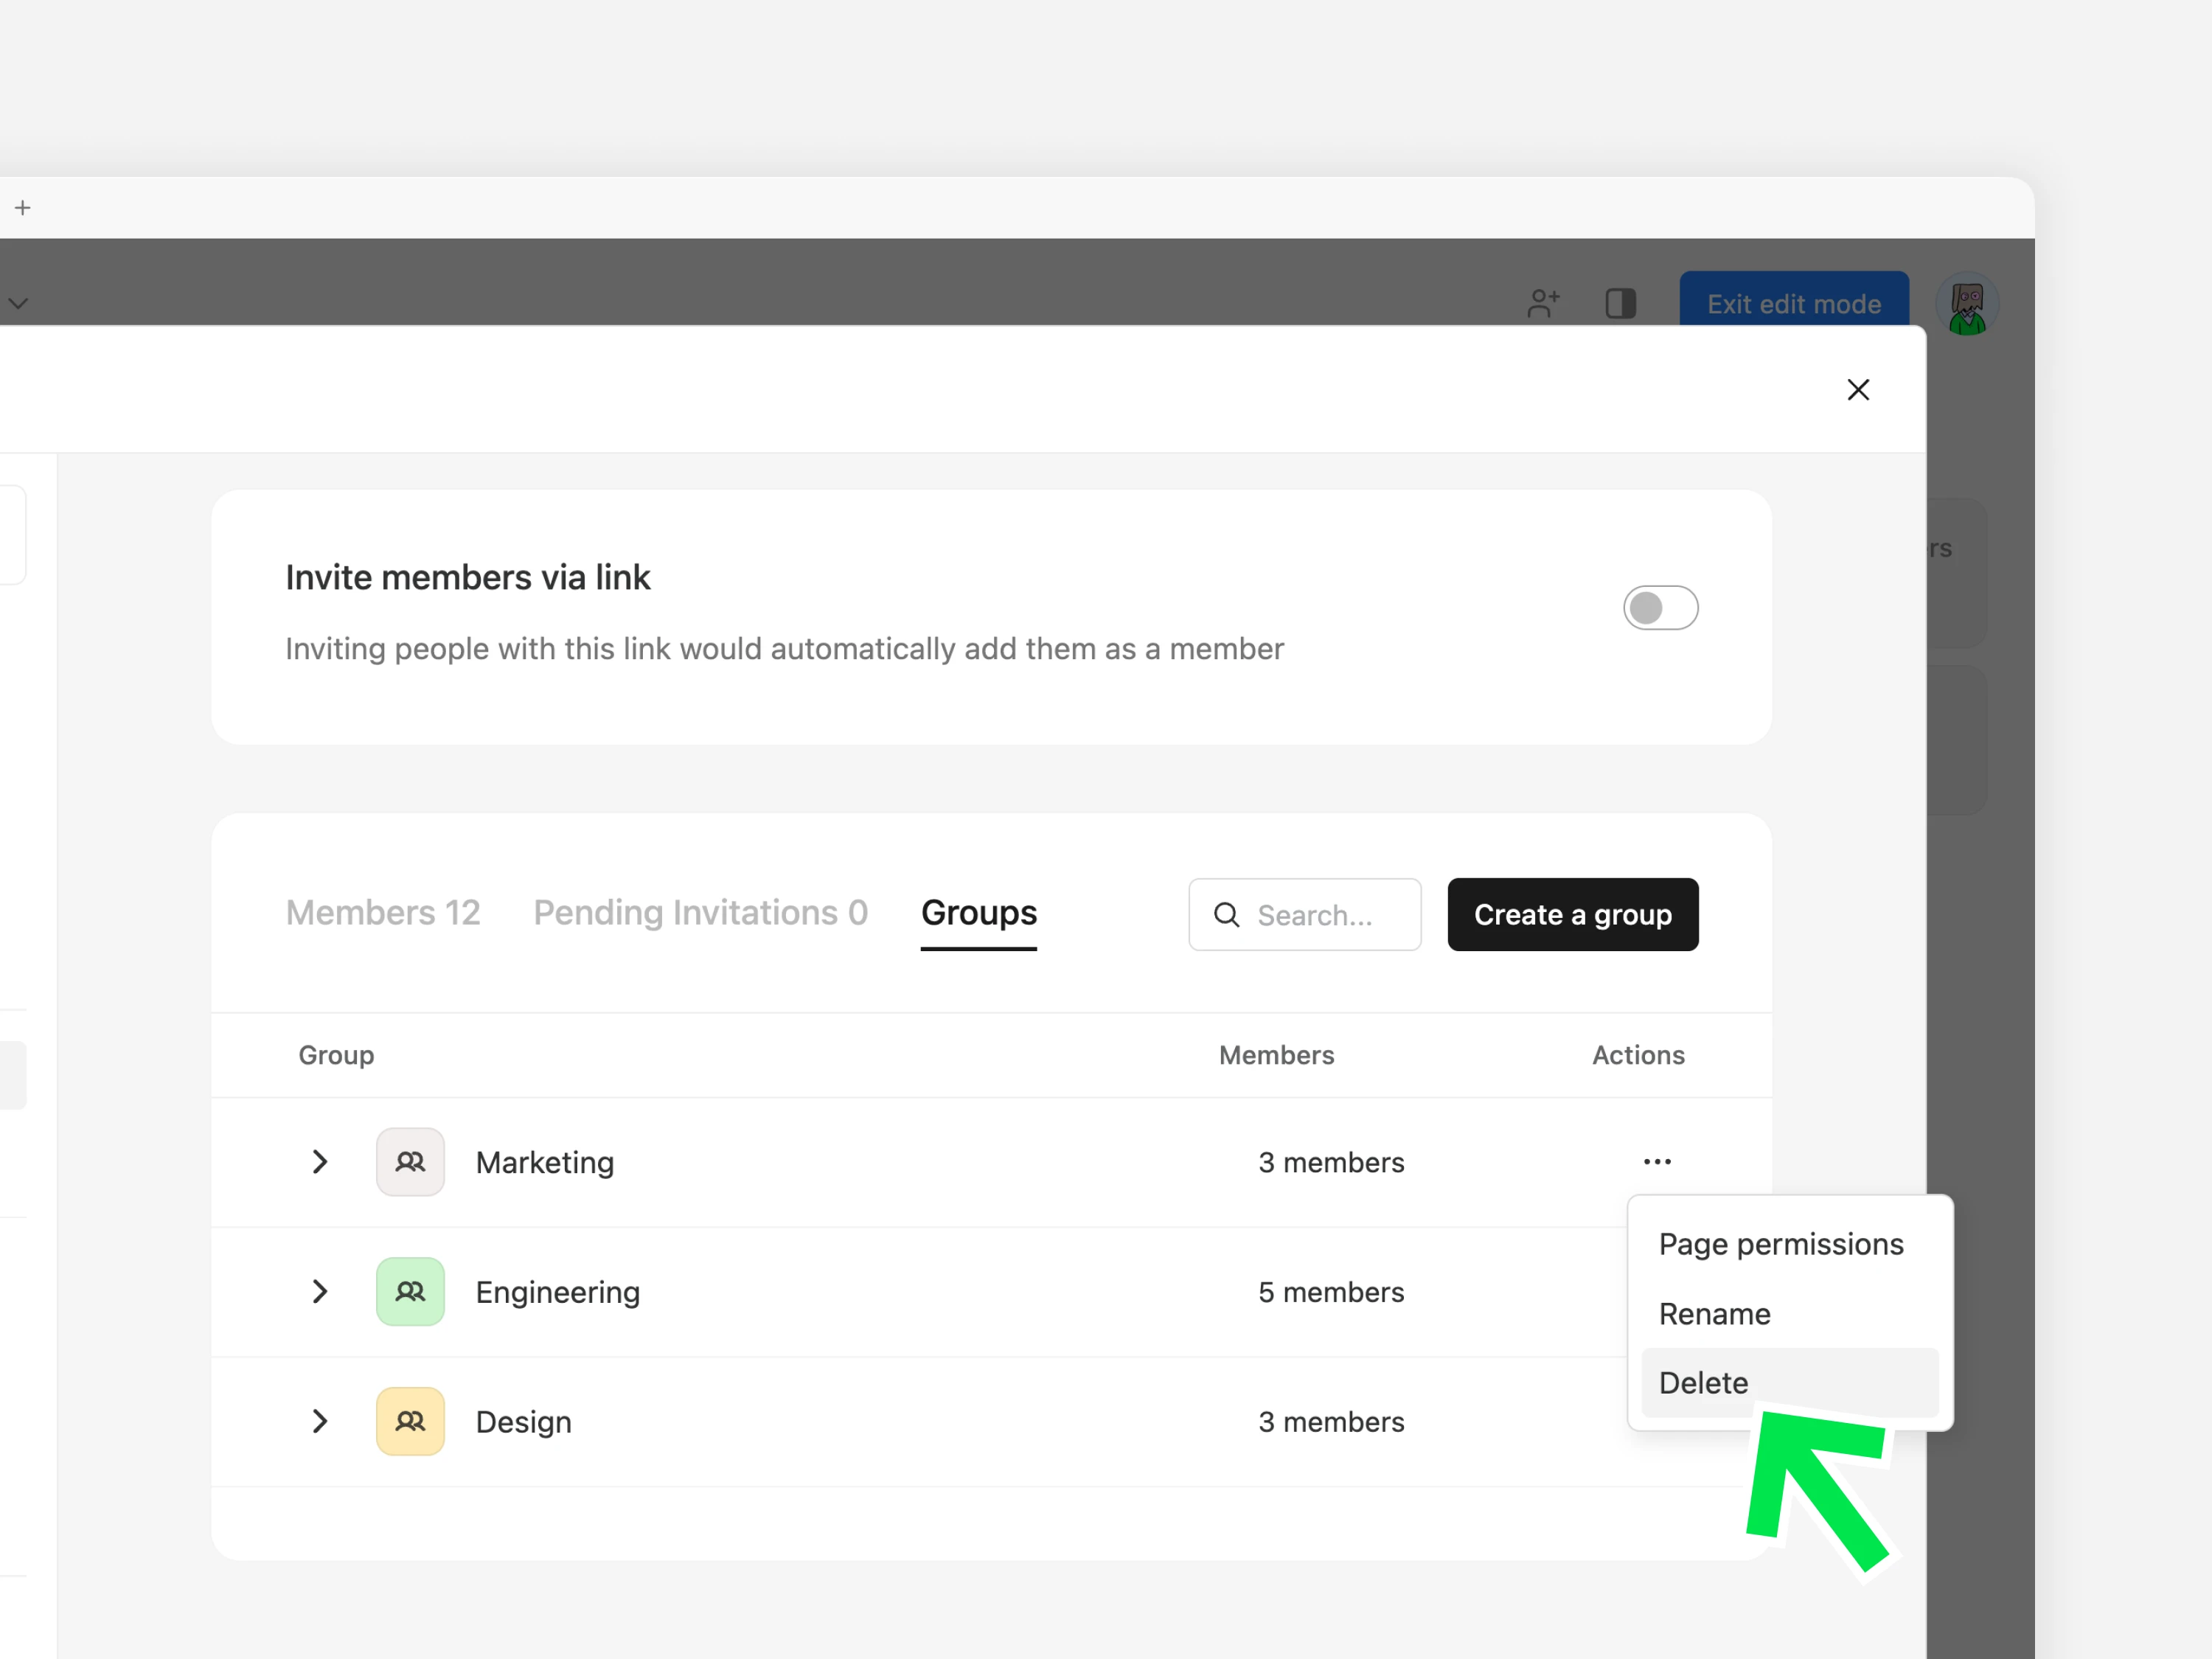Click the add member icon in header
Screen dimensions: 2212x1659
click(1543, 303)
